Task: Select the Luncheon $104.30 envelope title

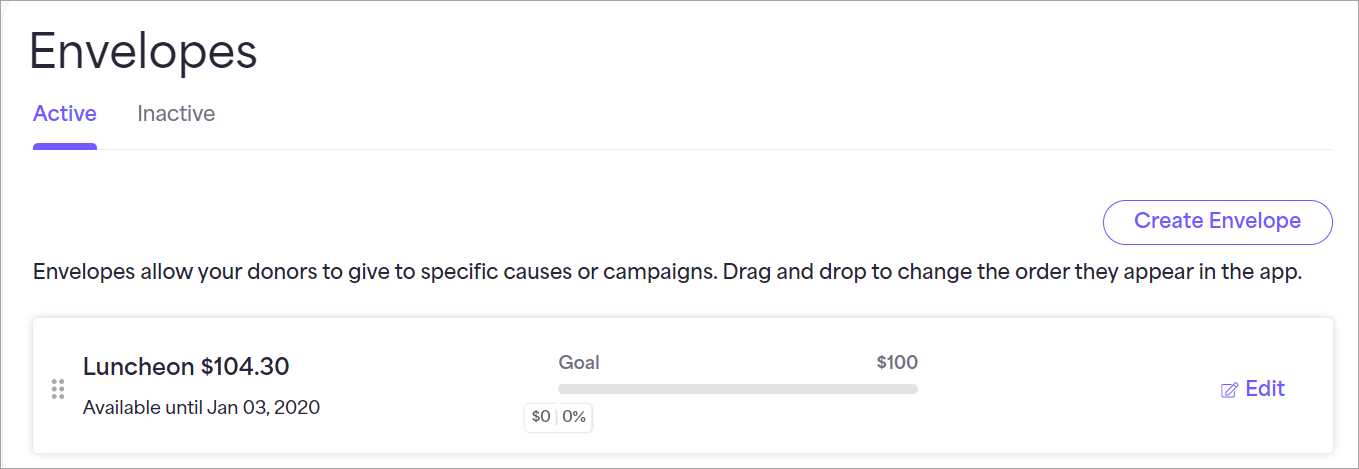Action: [186, 367]
